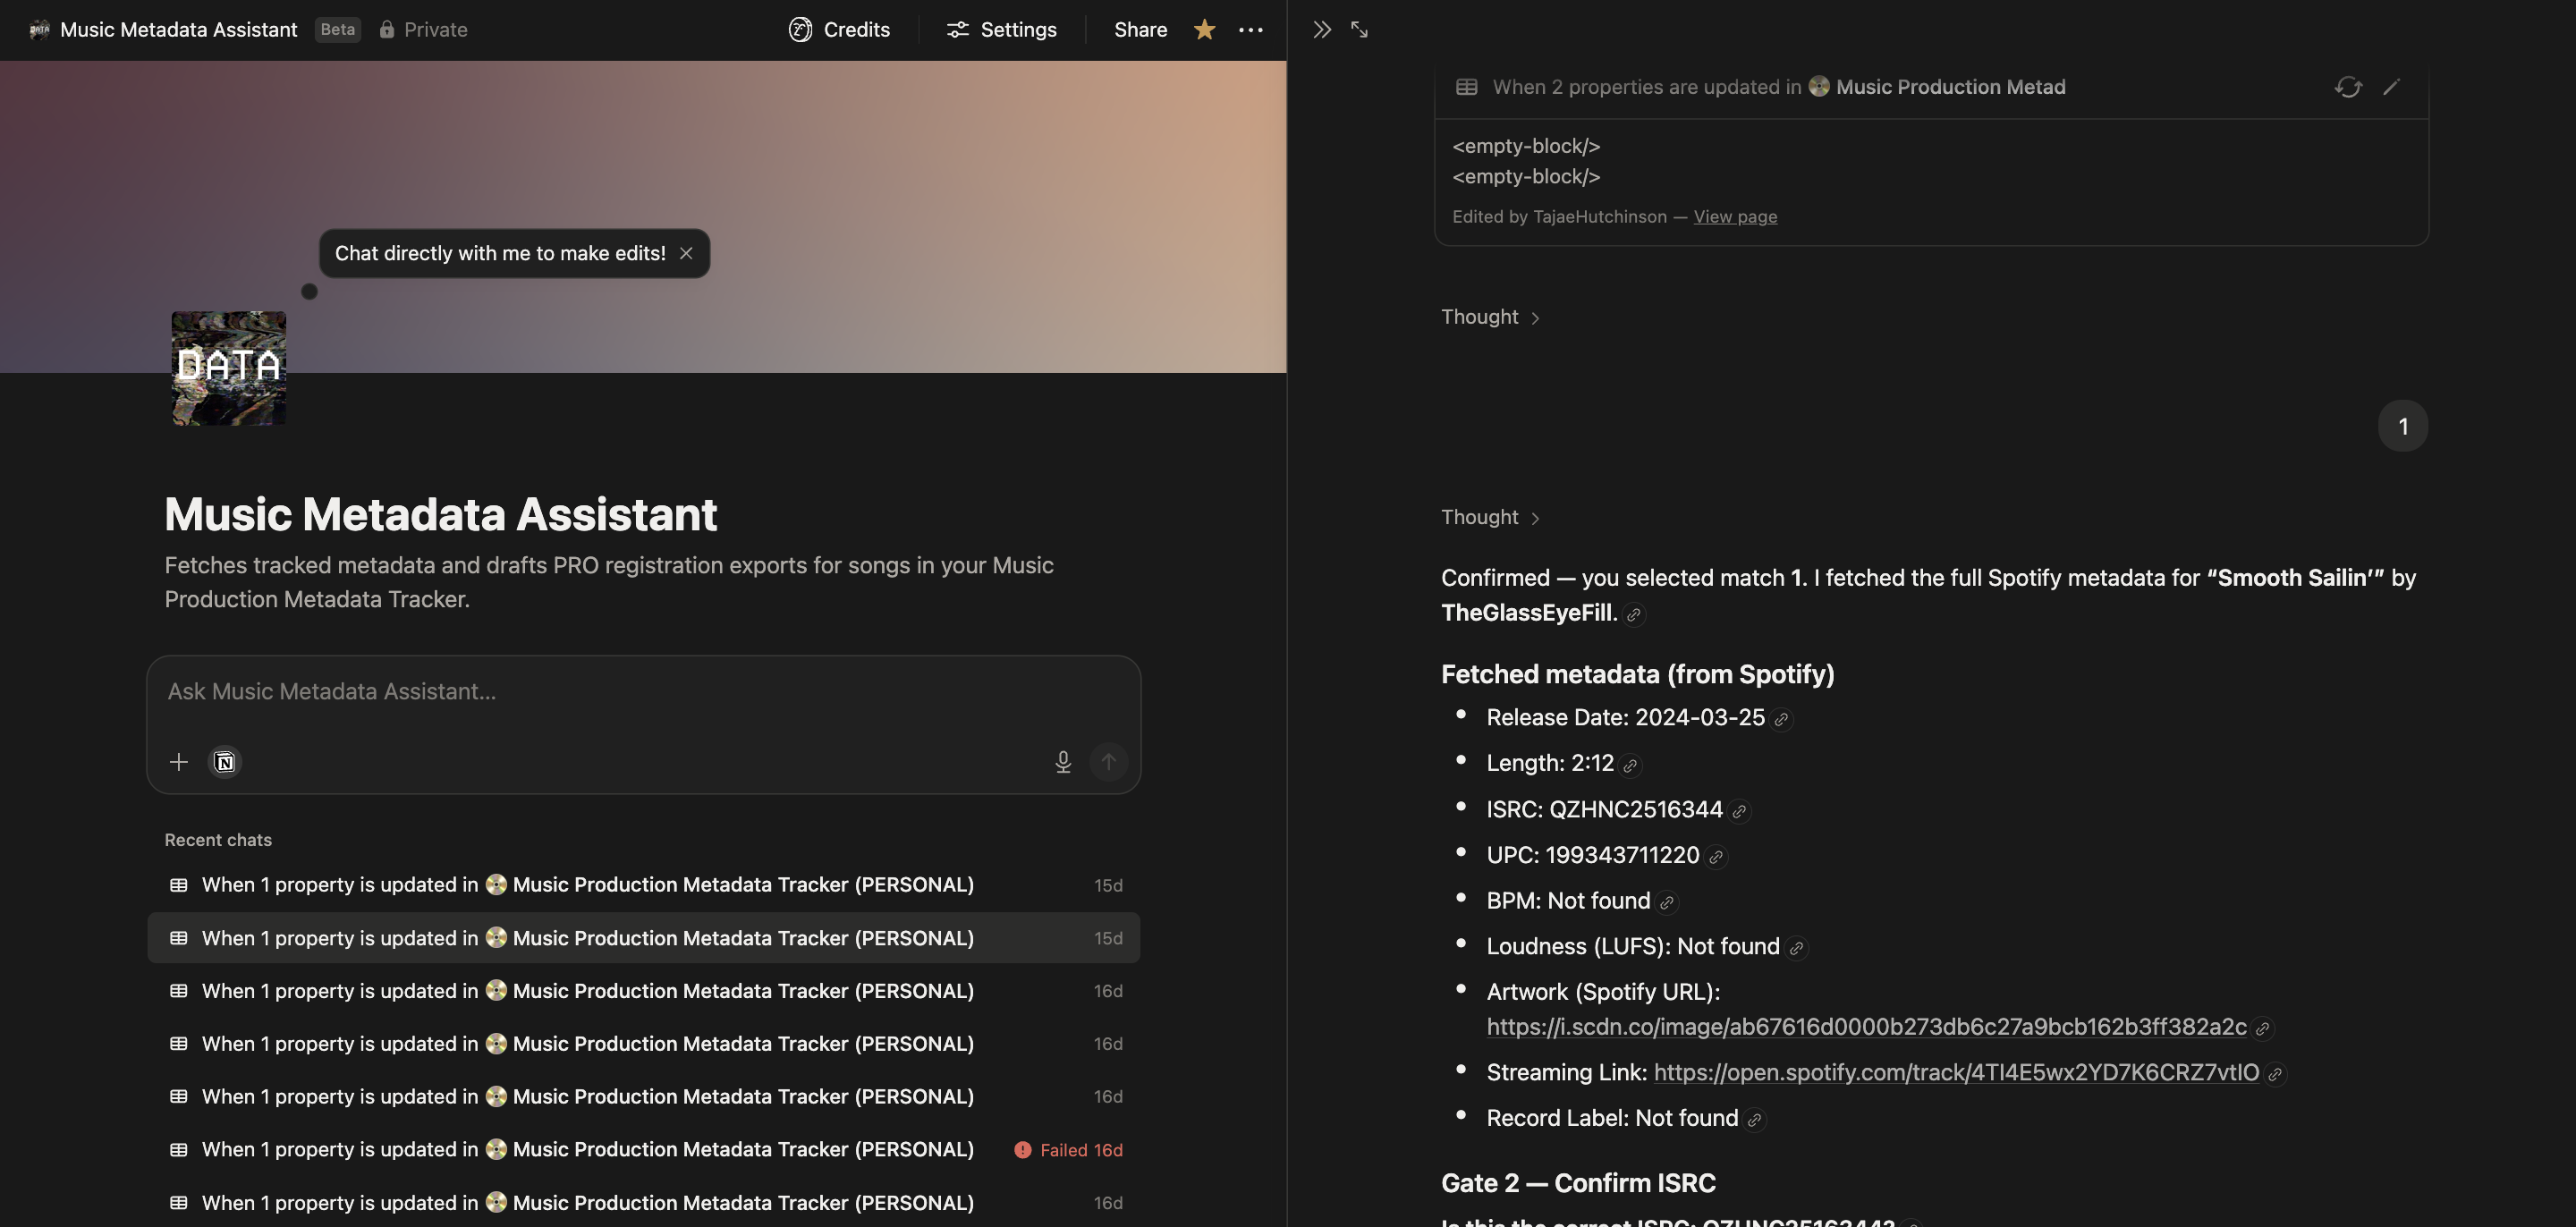This screenshot has height=1227, width=2576.
Task: Open the highlighted second 15d recent chat
Action: tap(643, 938)
